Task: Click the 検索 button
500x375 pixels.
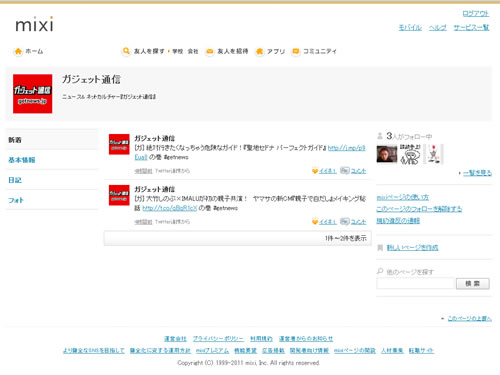Action: pos(473,284)
